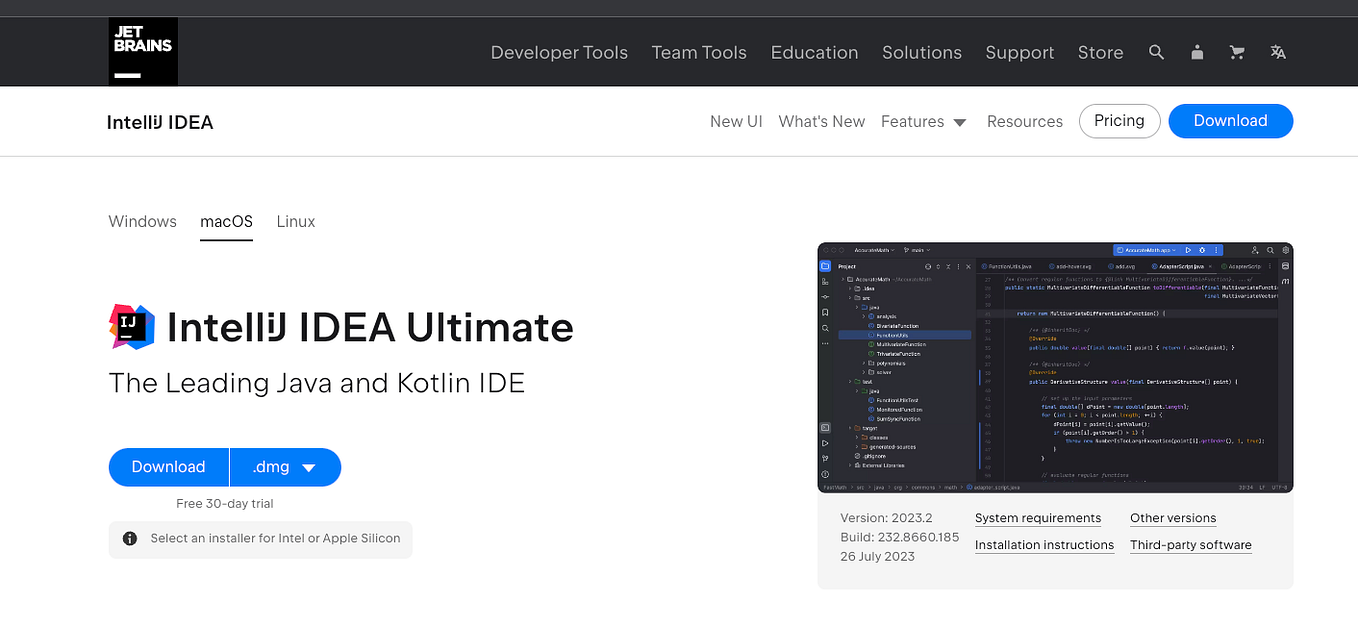
Task: Open the Developer Tools menu
Action: click(x=559, y=52)
